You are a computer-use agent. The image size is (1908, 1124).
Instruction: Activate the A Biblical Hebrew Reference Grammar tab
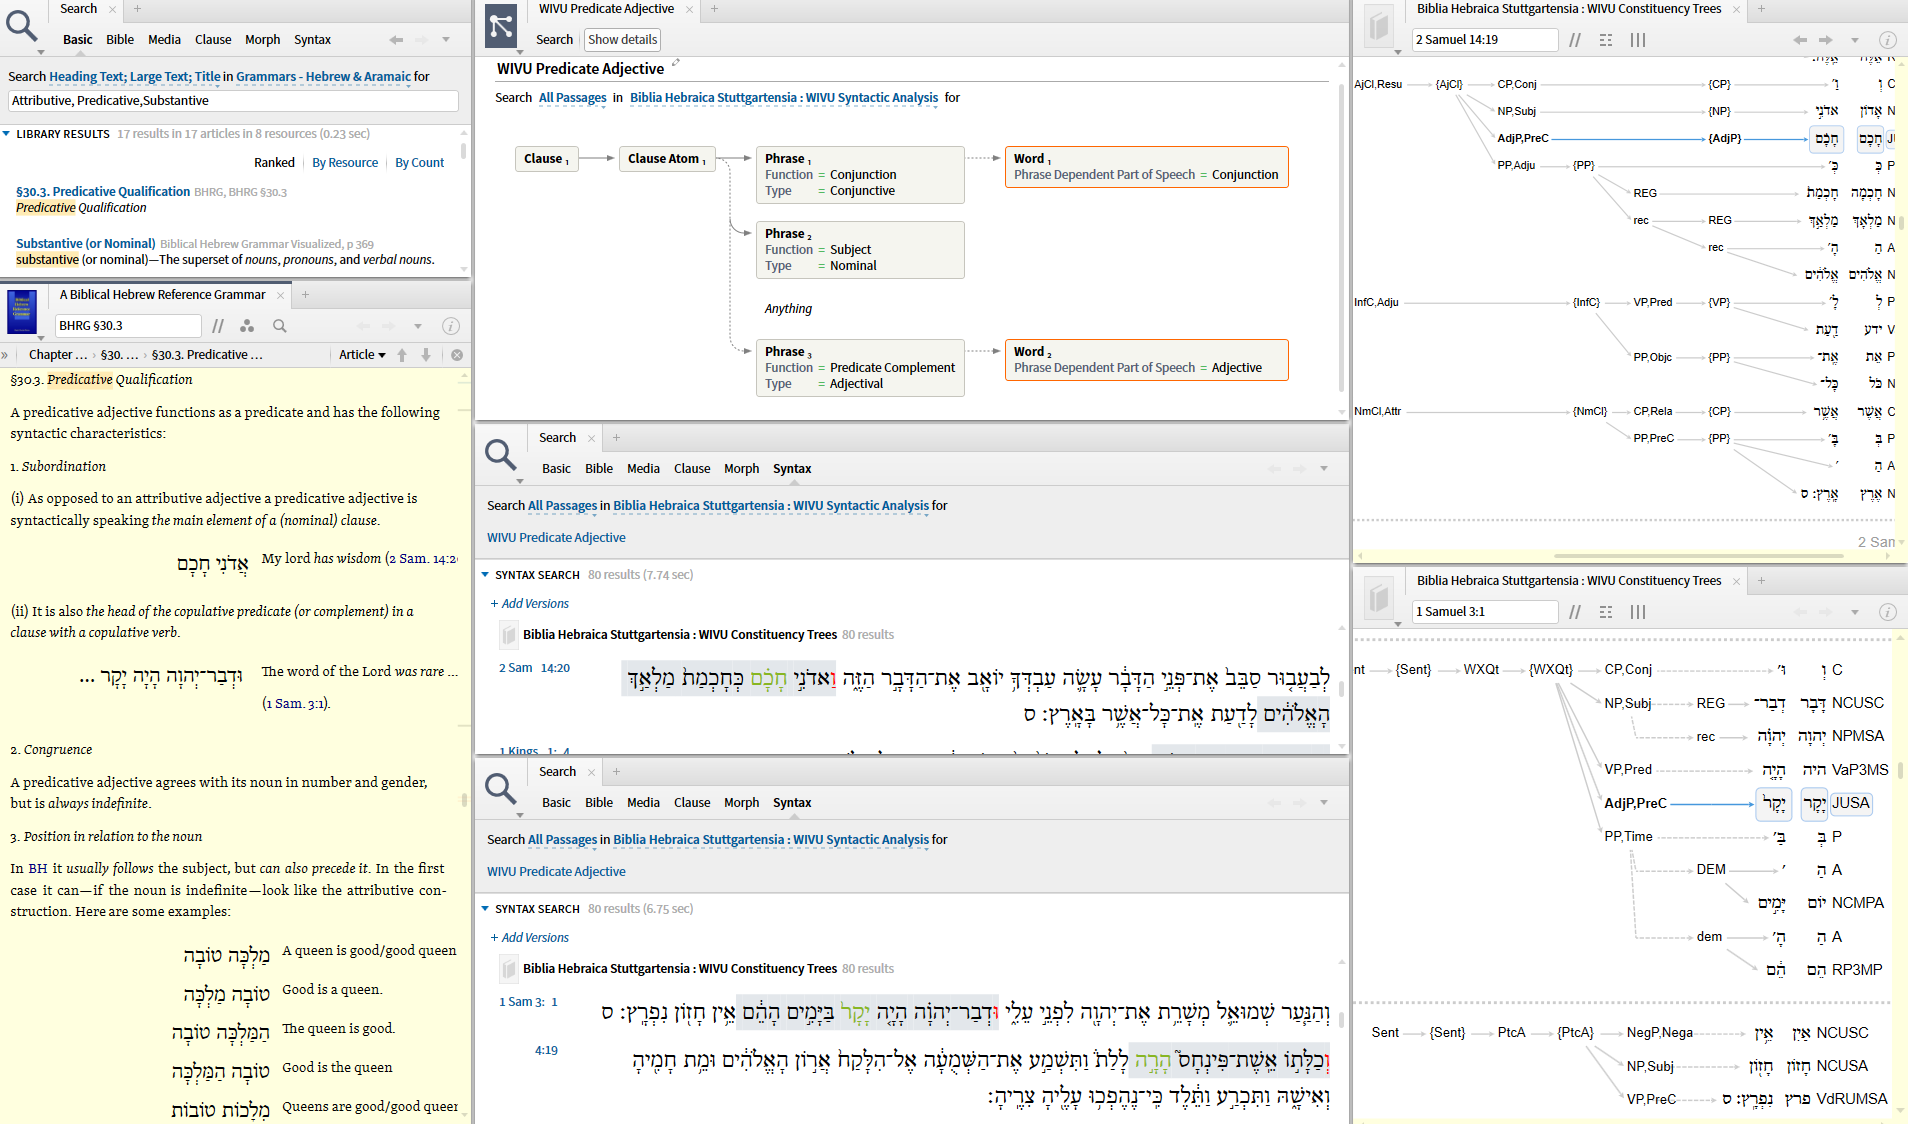tap(162, 295)
